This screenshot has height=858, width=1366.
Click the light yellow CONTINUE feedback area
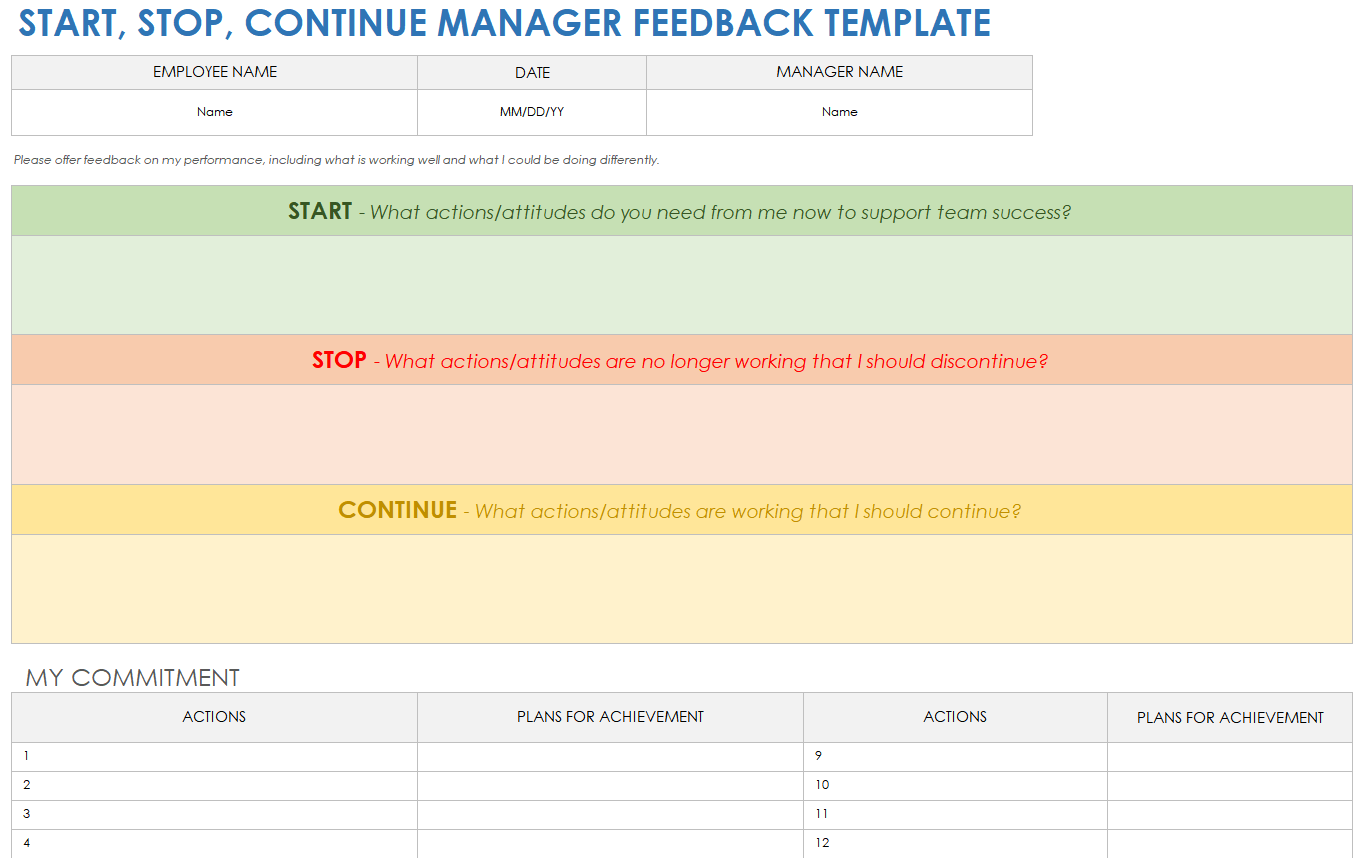pos(681,589)
